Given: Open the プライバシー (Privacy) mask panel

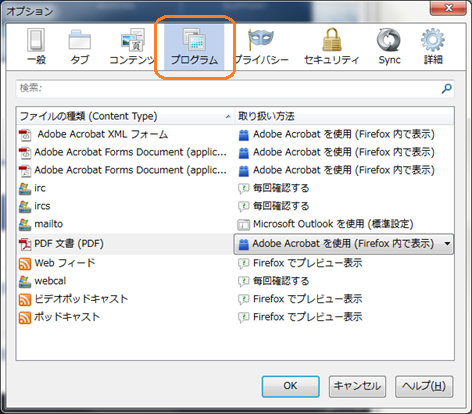Looking at the screenshot, I should [261, 47].
